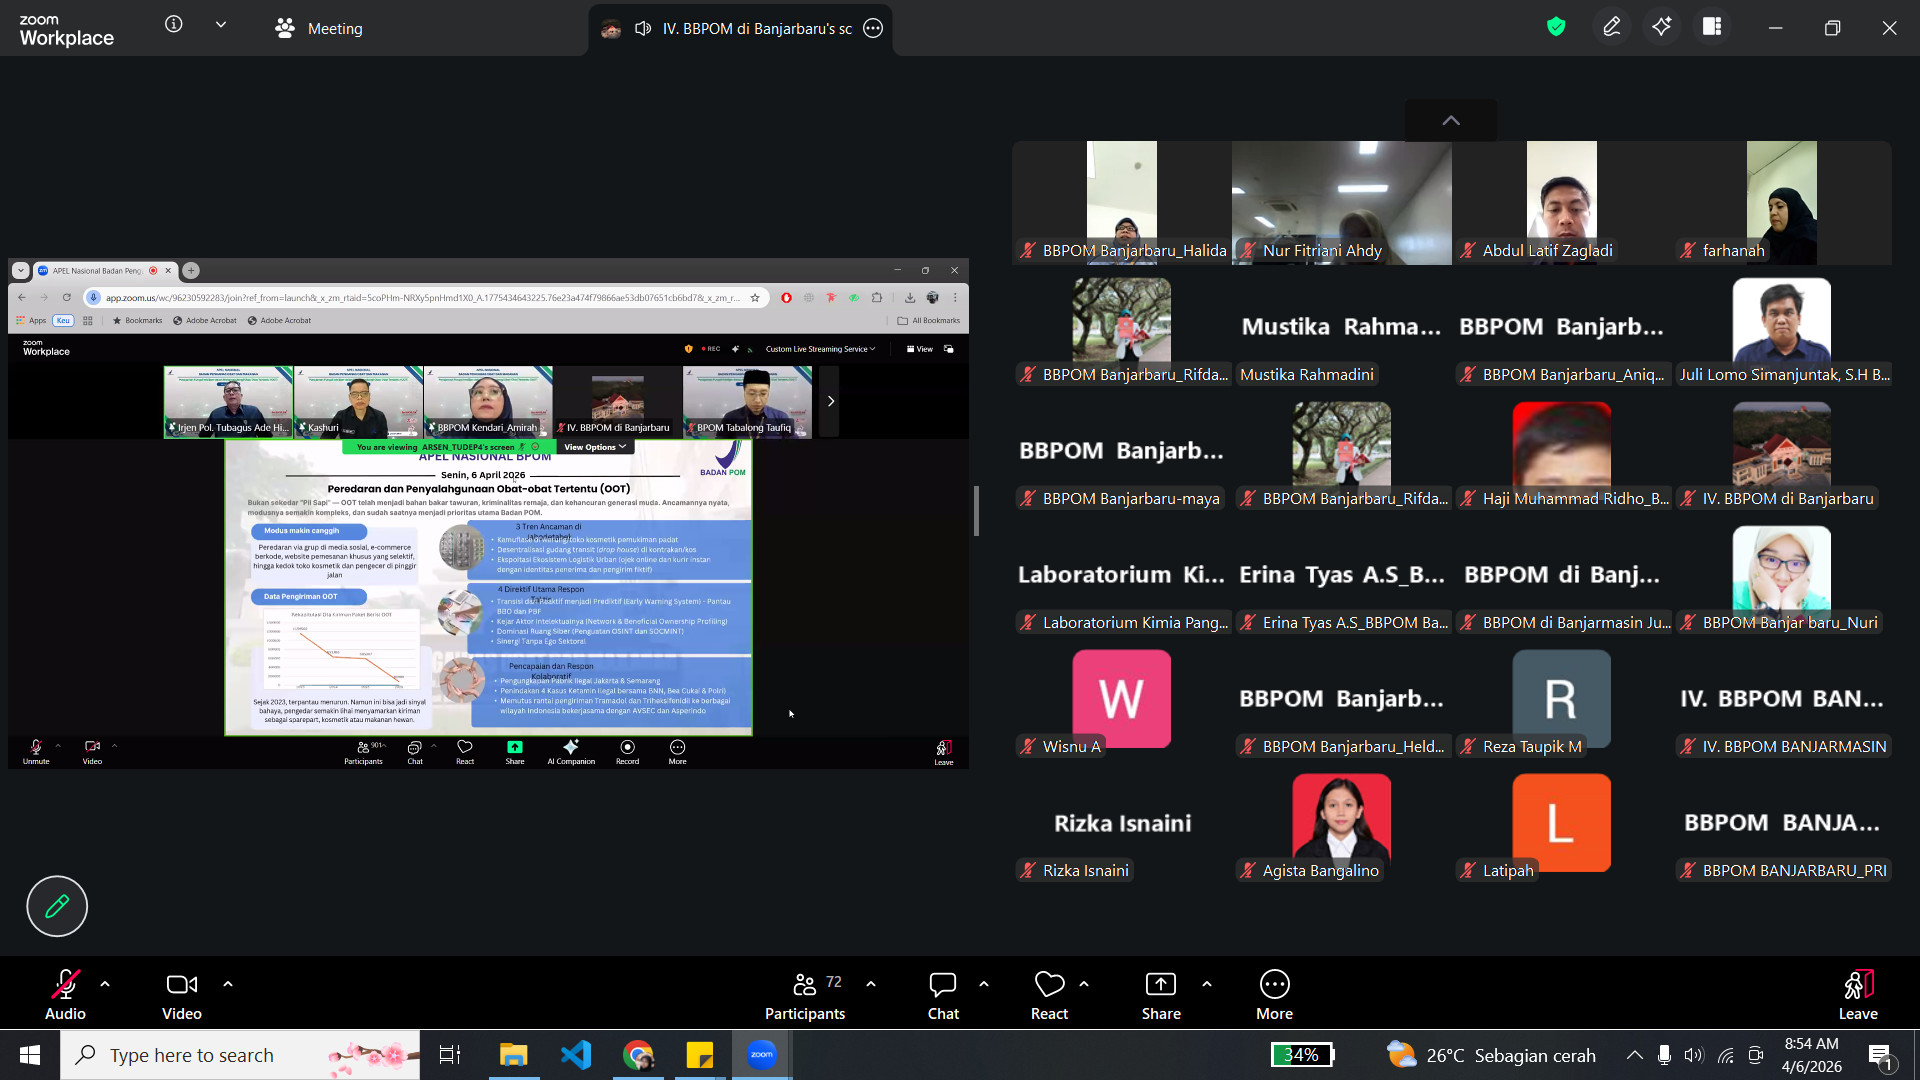Expand the Share options caret

point(1207,985)
